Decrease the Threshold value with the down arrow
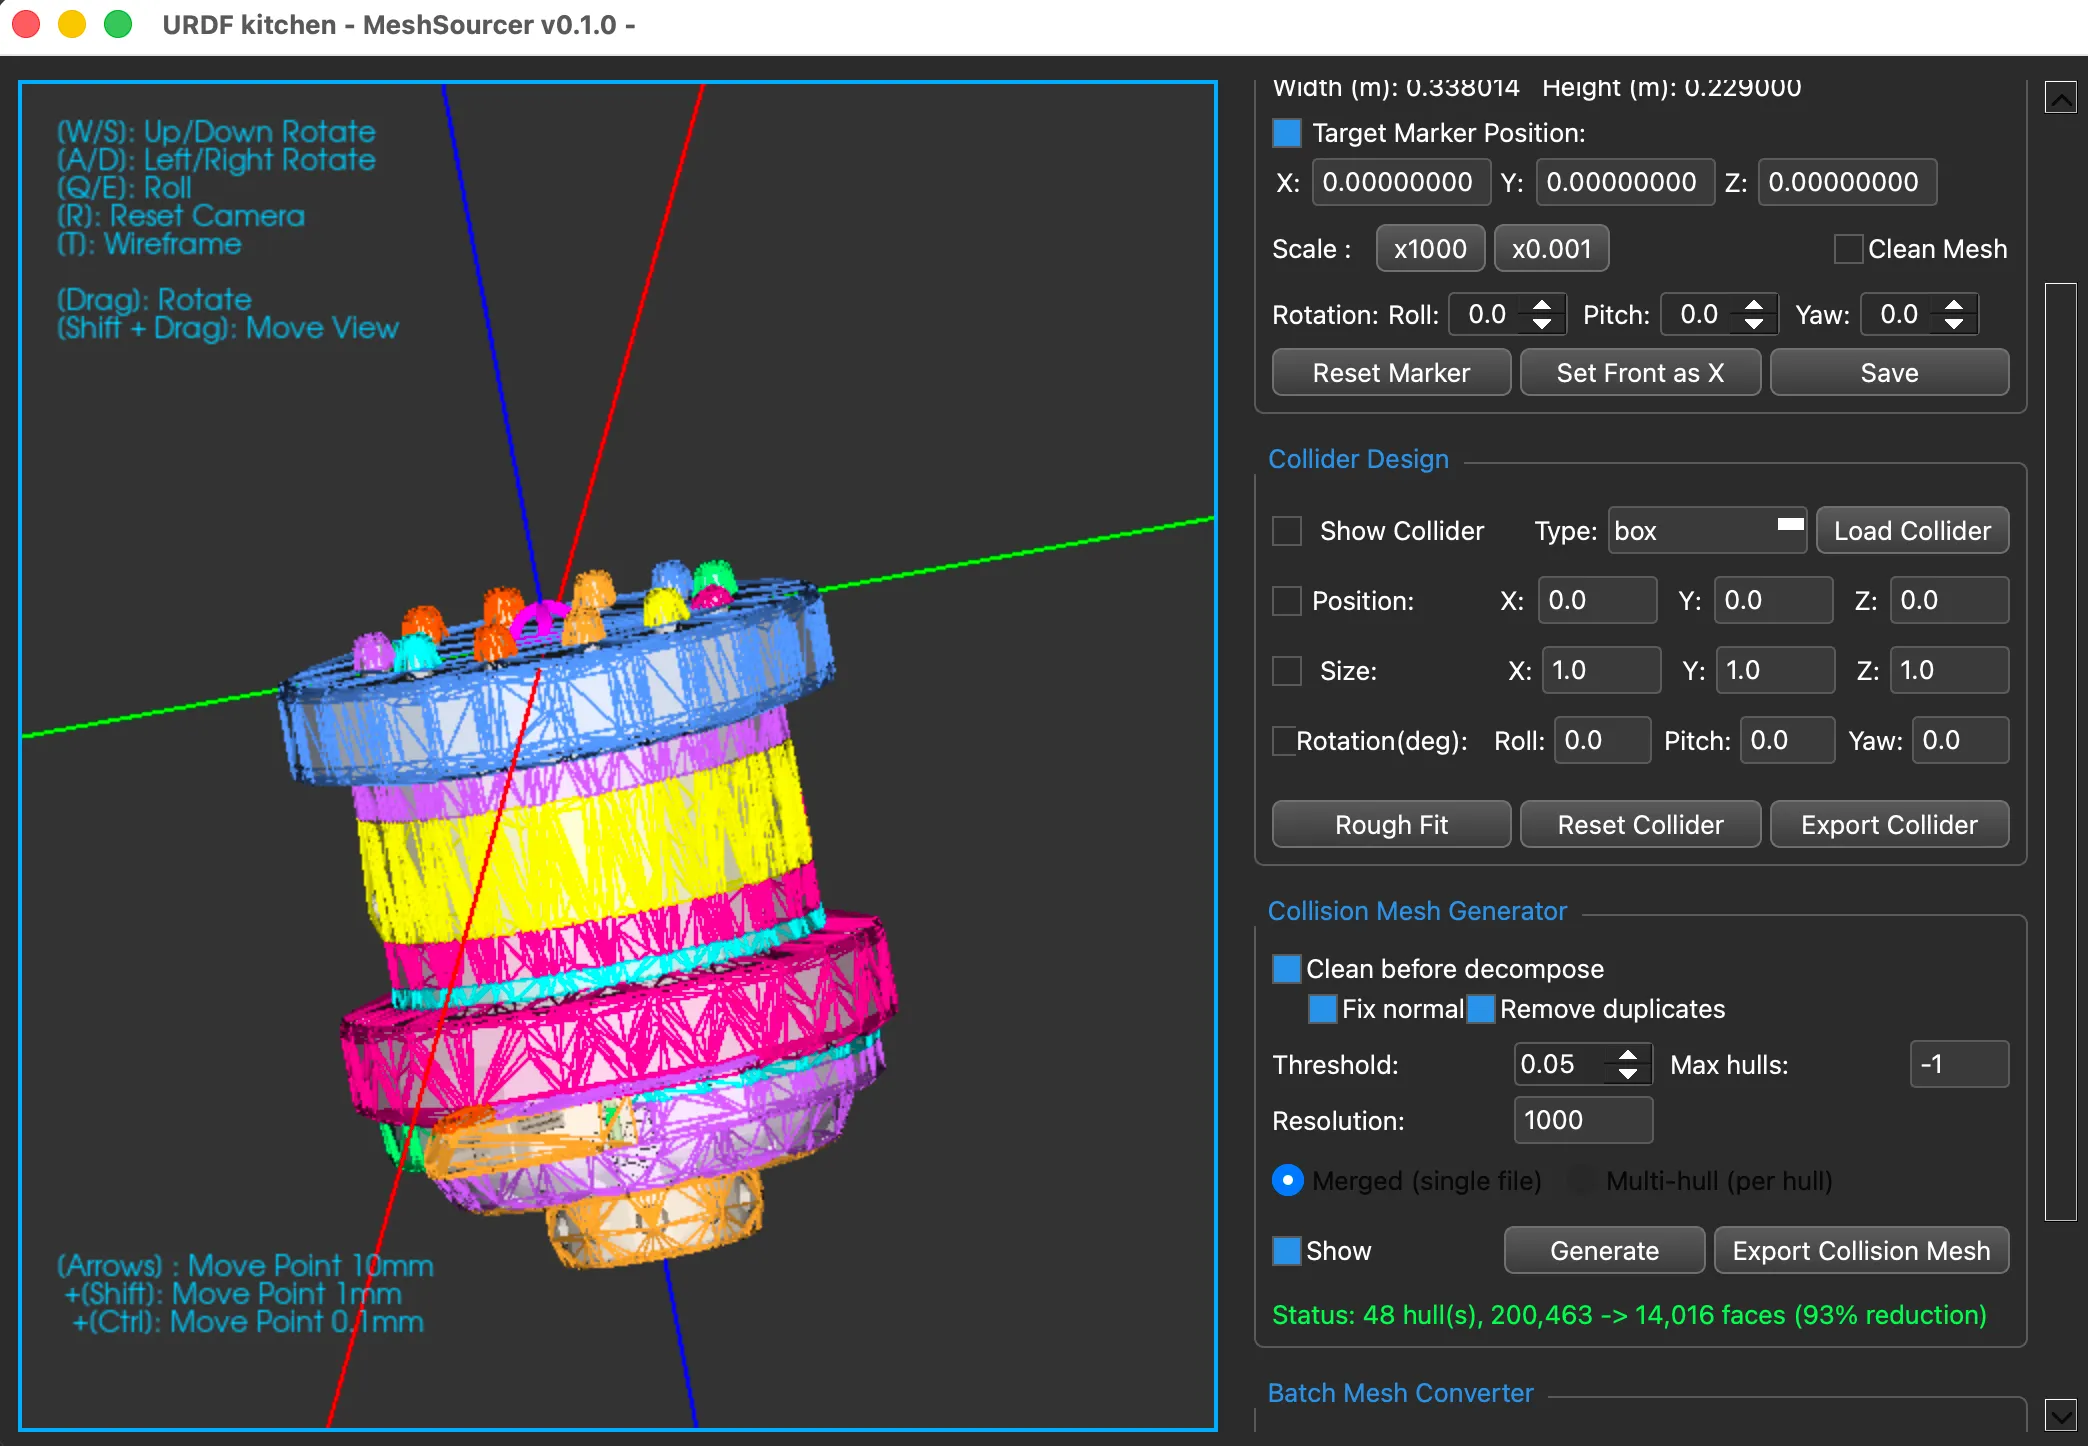The height and width of the screenshot is (1446, 2088). coord(1628,1074)
